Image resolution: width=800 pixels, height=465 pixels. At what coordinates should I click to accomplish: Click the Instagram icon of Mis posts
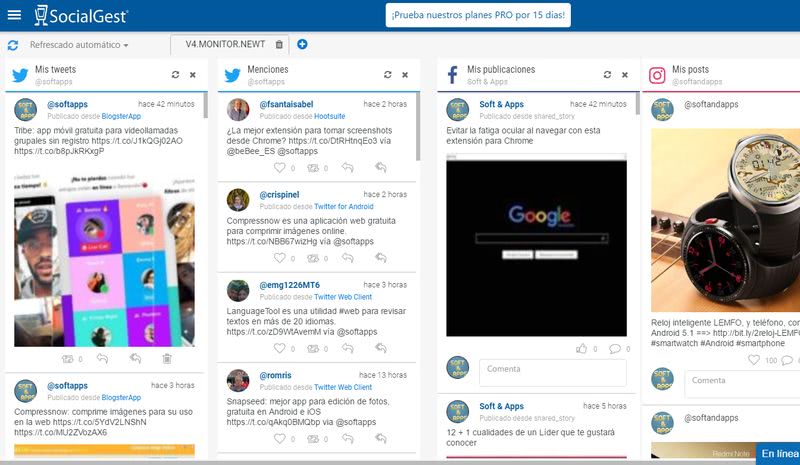657,75
